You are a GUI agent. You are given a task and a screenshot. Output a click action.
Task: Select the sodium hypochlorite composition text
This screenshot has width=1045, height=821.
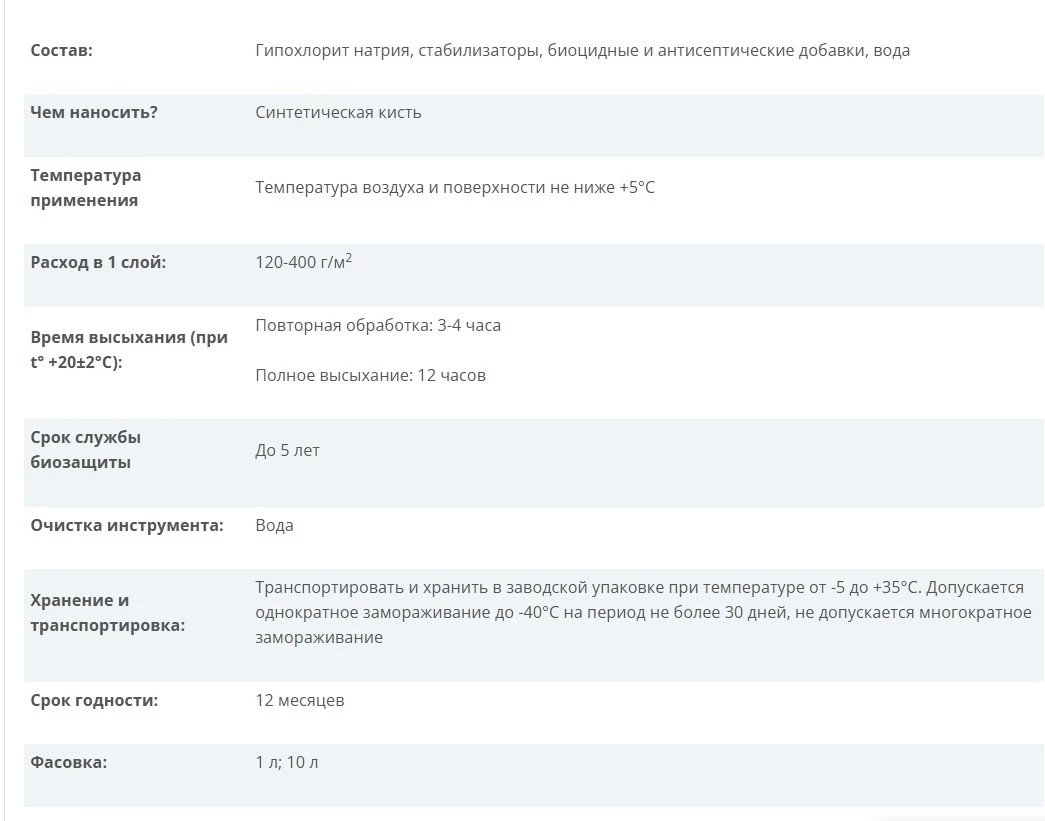[582, 51]
